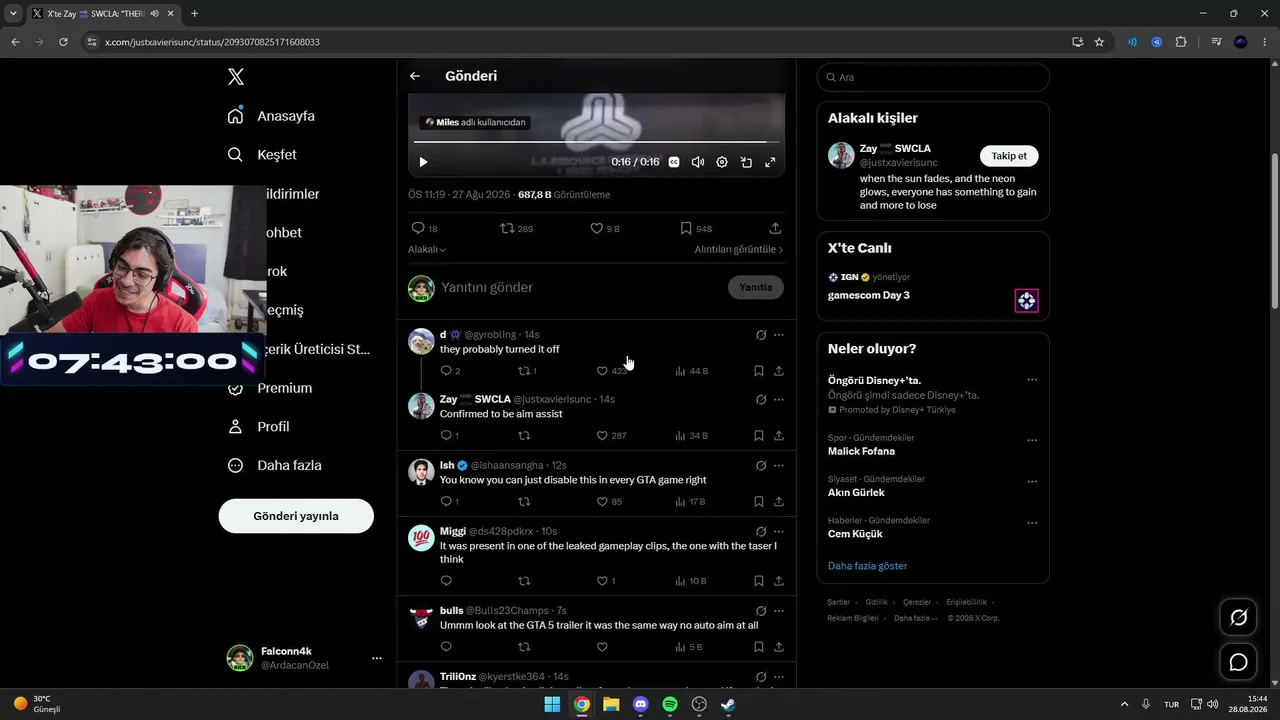This screenshot has width=1280, height=720.
Task: Like the reply by bulls
Action: [x=602, y=647]
